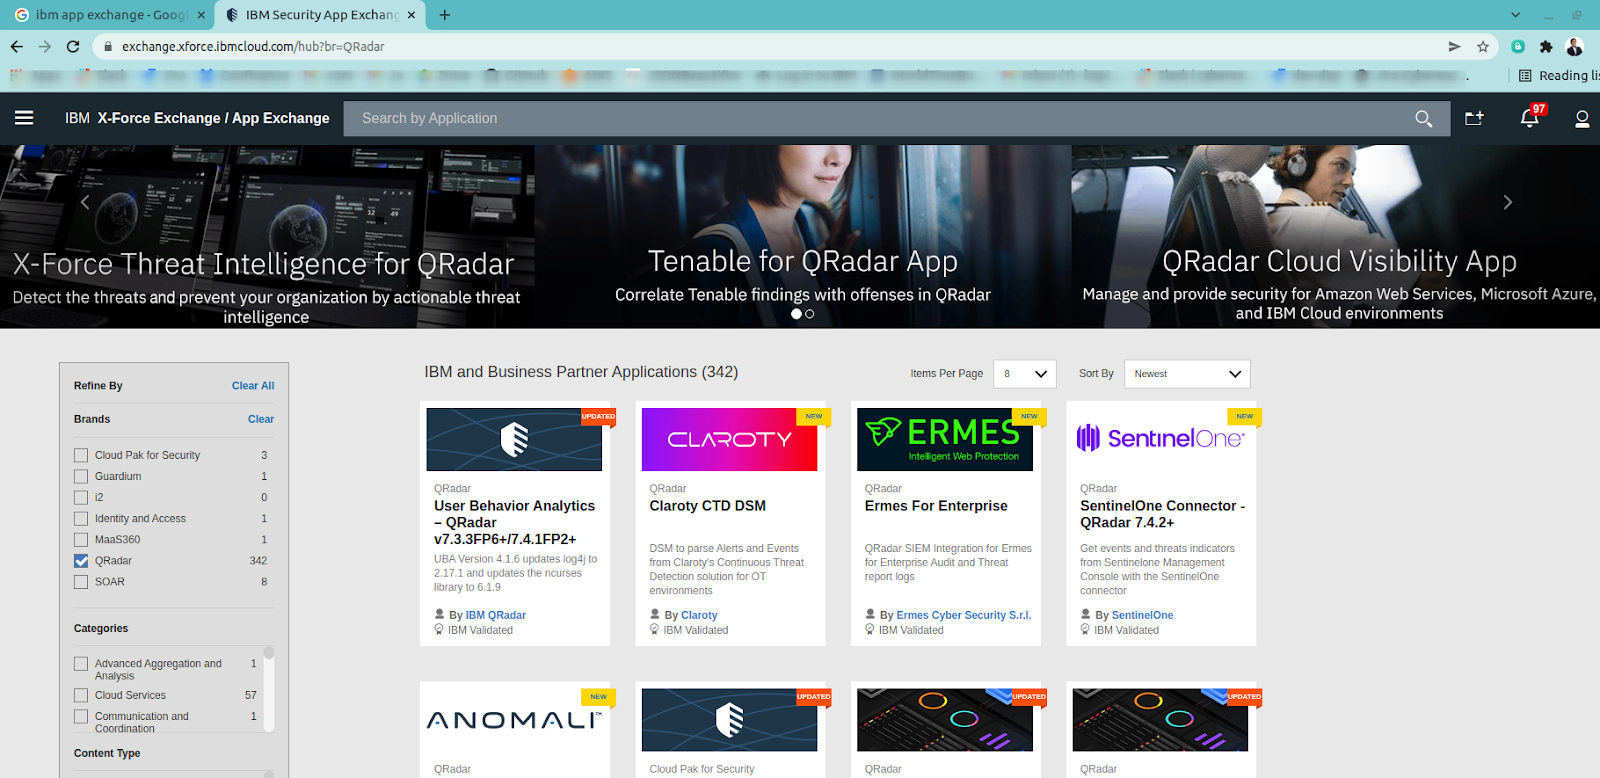This screenshot has width=1600, height=778.
Task: Open the Sort By Newest dropdown
Action: [x=1187, y=374]
